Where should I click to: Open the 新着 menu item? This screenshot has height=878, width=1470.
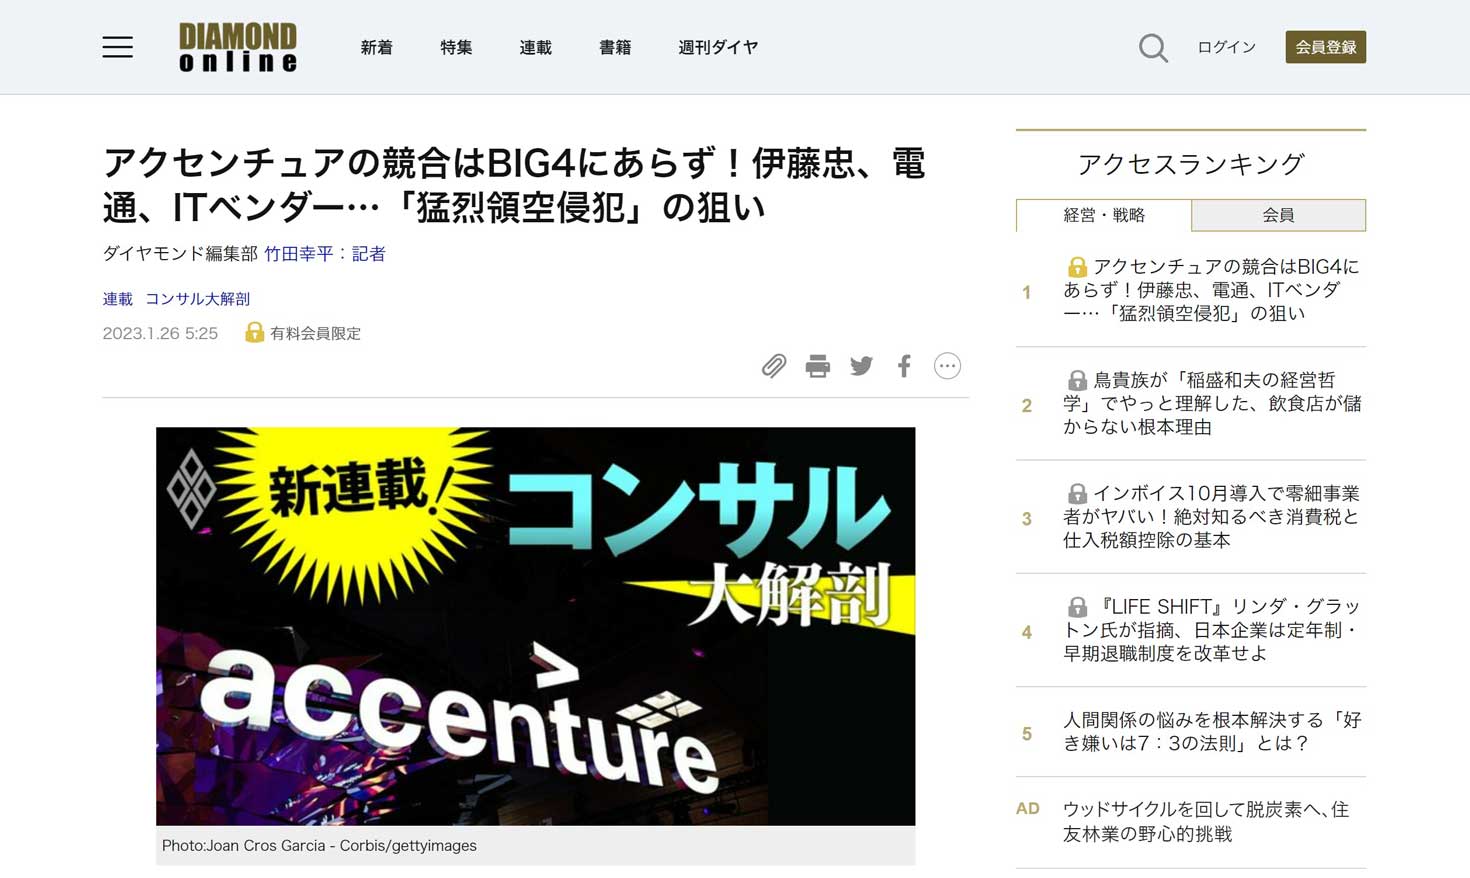377,47
